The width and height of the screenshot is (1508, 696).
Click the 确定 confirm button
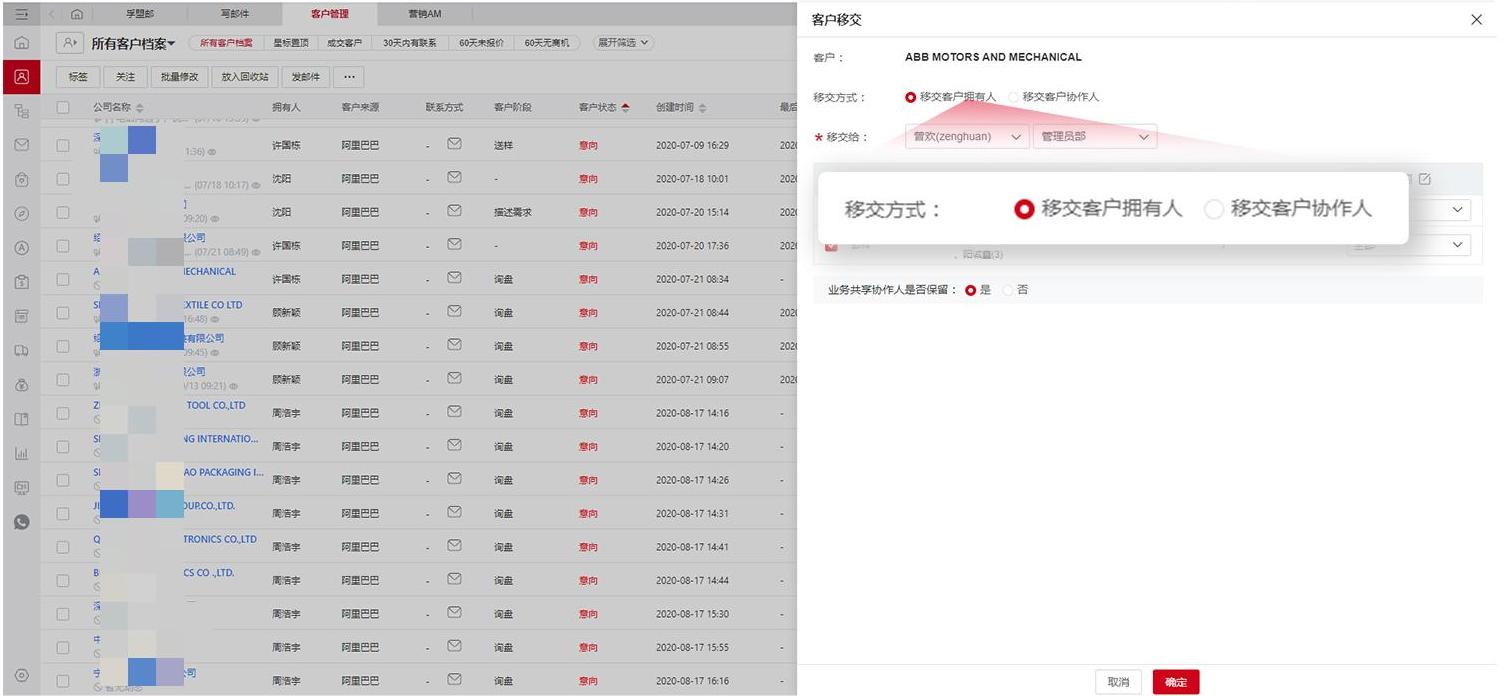tap(1175, 682)
